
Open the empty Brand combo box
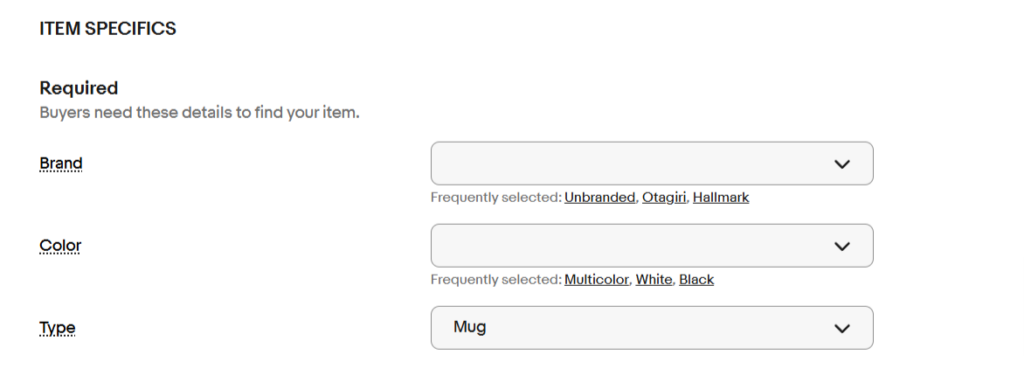pyautogui.click(x=652, y=163)
